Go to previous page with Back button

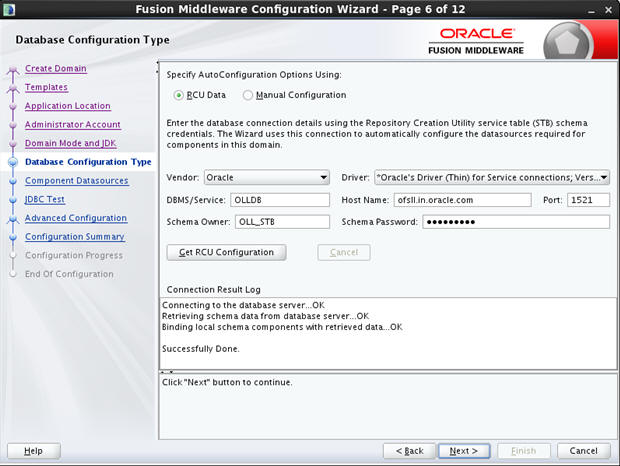409,451
